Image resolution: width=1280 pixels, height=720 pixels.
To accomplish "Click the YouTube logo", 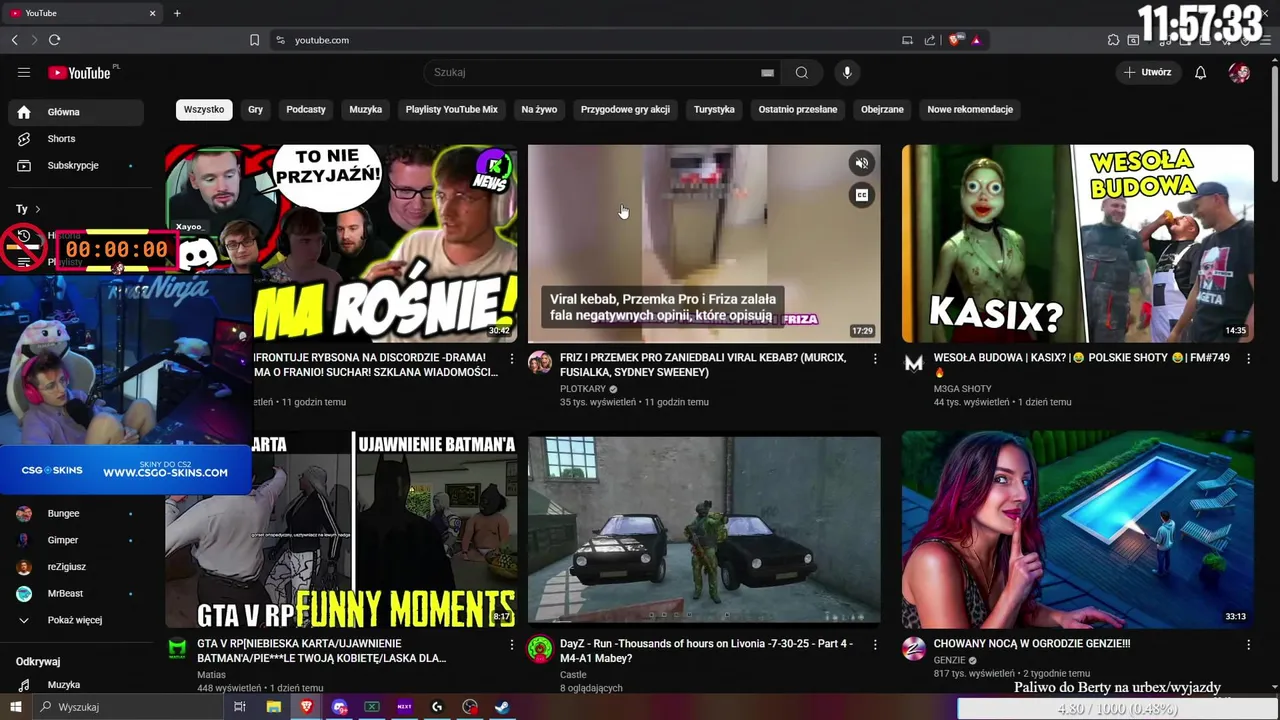I will click(x=80, y=72).
